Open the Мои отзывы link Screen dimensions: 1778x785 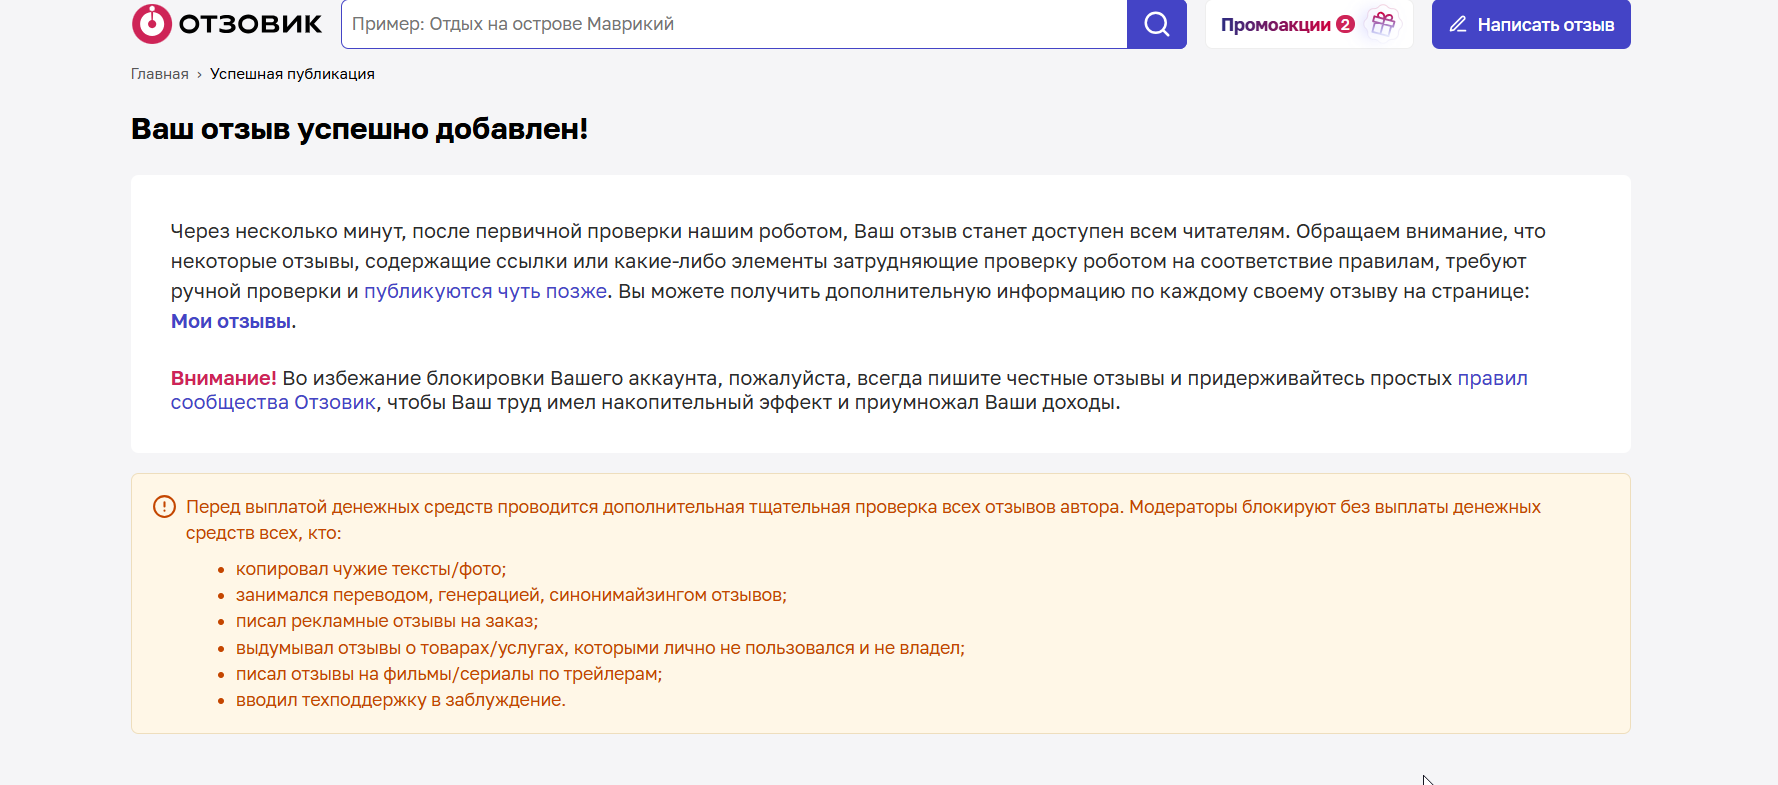(x=231, y=321)
